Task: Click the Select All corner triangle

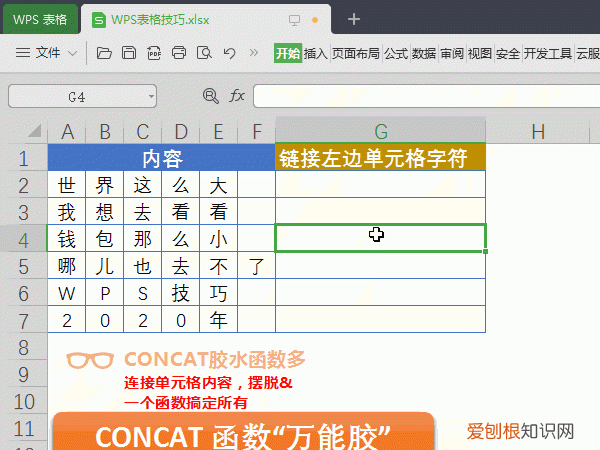Action: [35, 131]
